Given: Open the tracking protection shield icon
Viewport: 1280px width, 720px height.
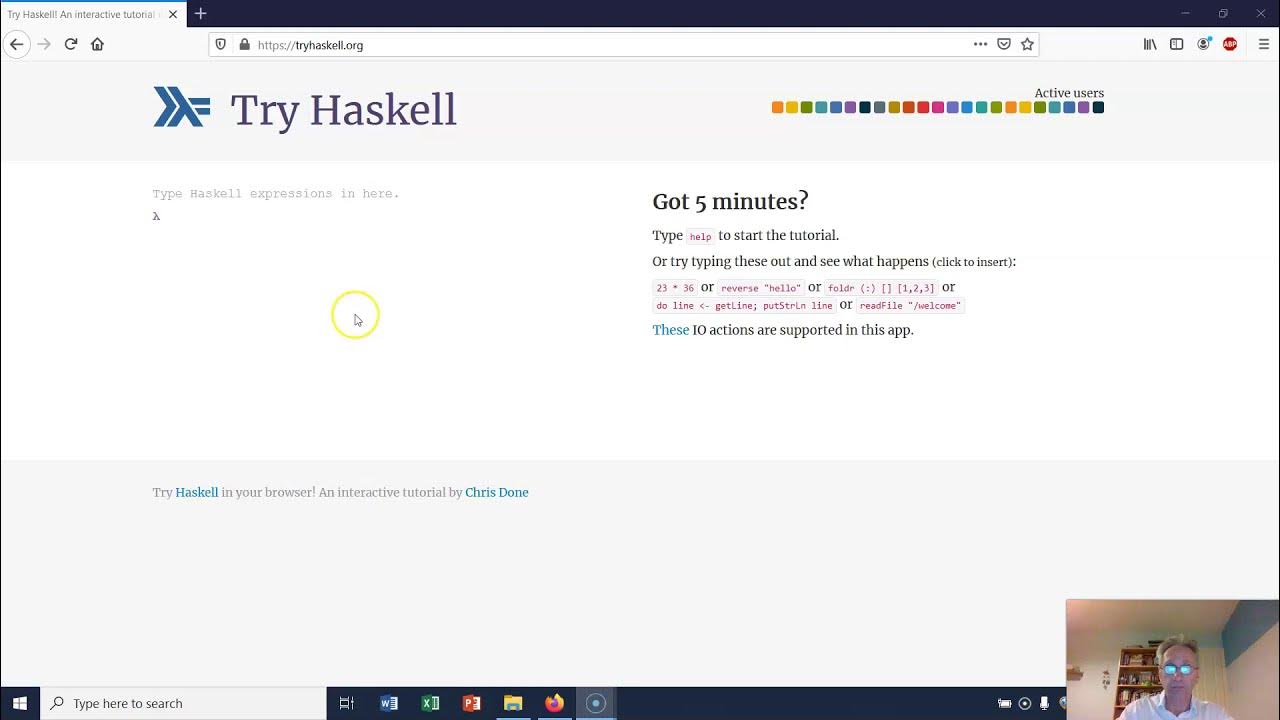Looking at the screenshot, I should (x=221, y=45).
